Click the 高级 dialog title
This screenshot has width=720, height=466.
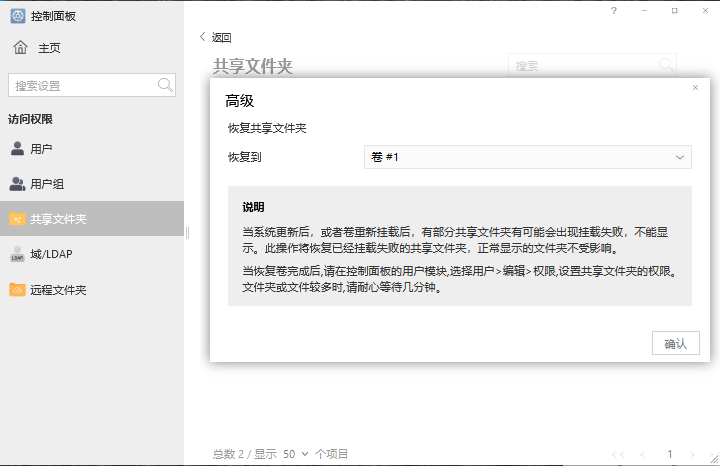click(x=239, y=101)
